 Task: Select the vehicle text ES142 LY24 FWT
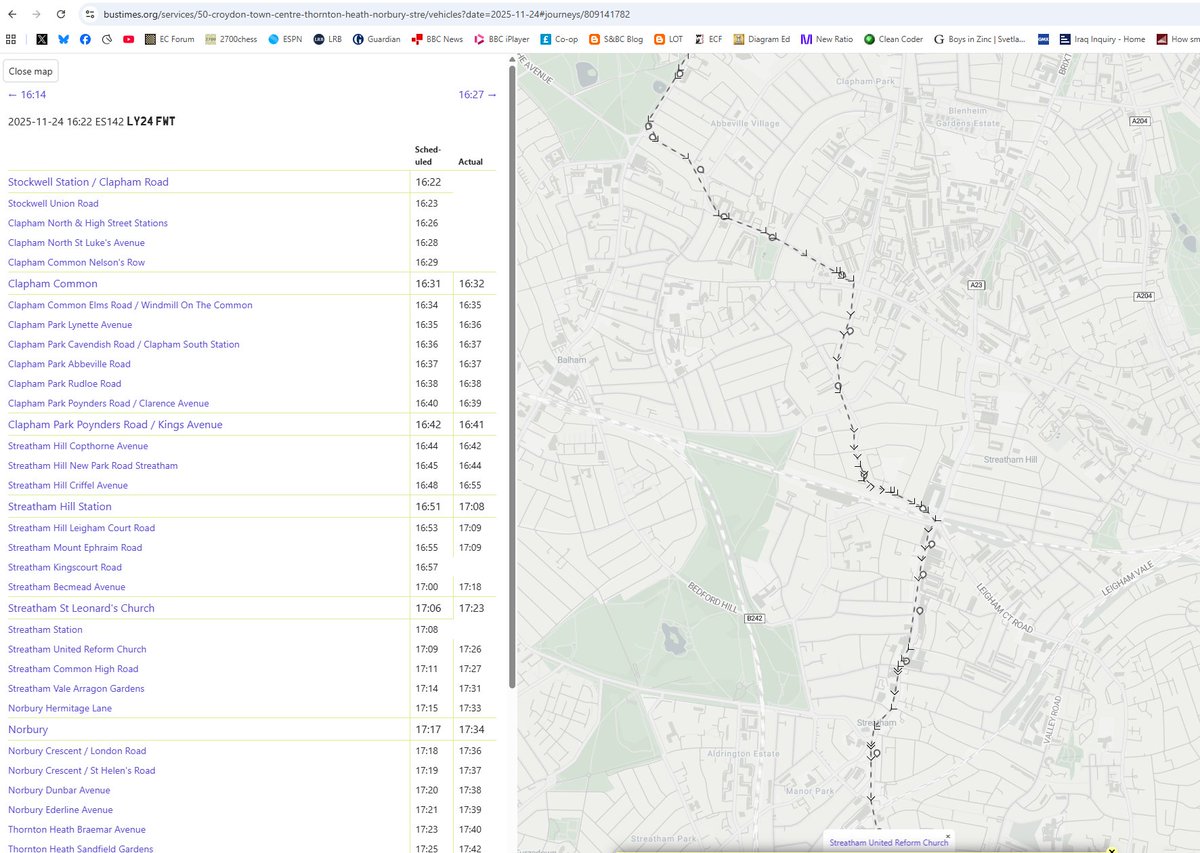pos(135,122)
